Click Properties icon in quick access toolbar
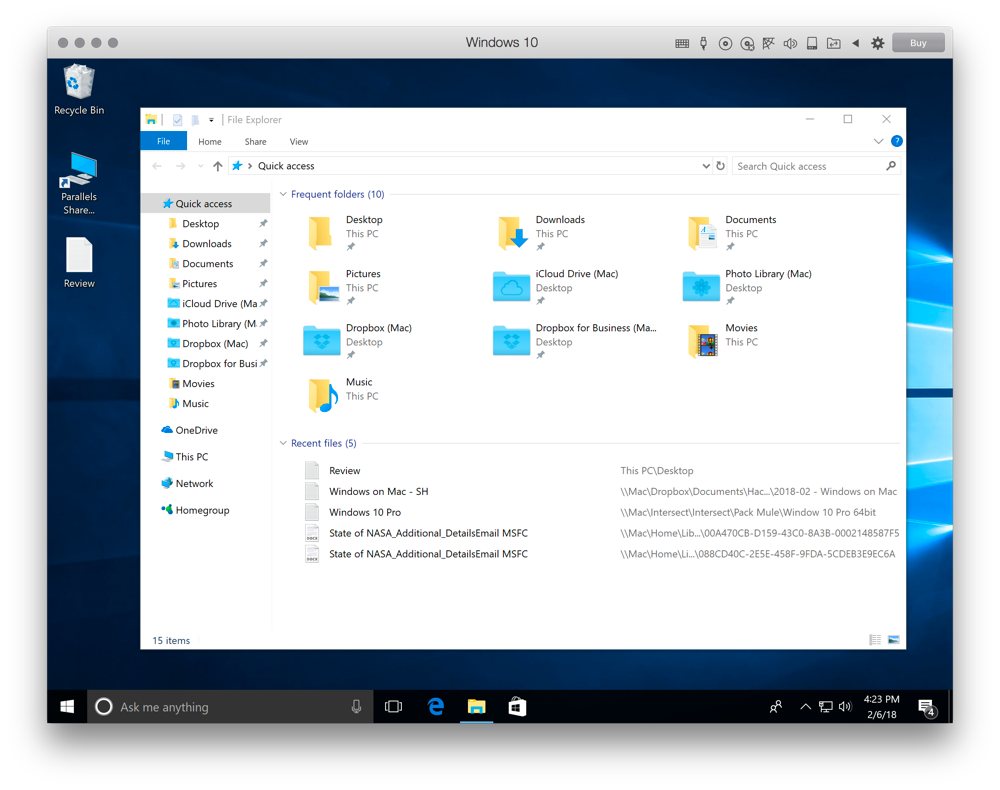The image size is (1000, 790). [177, 120]
